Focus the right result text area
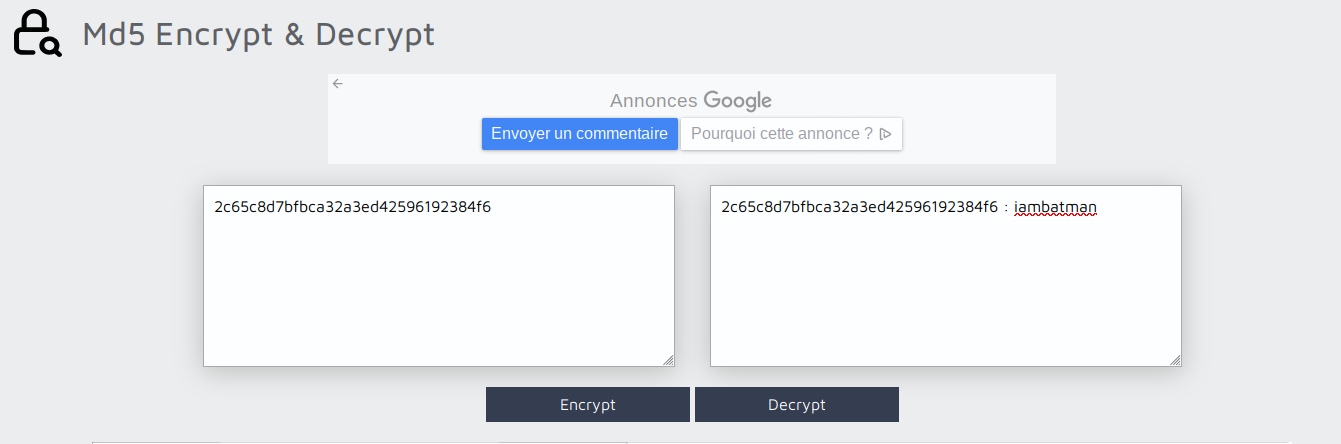Screen dimensions: 1341x444 [945, 290]
